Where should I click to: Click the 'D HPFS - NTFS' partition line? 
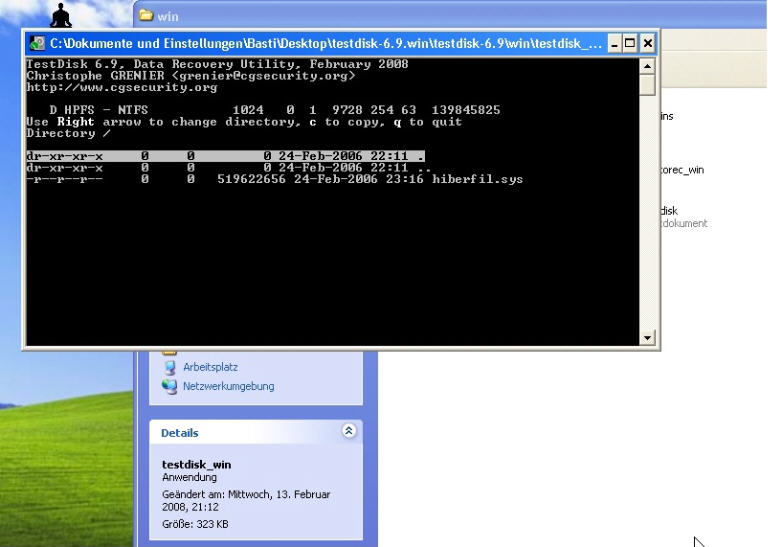[275, 110]
